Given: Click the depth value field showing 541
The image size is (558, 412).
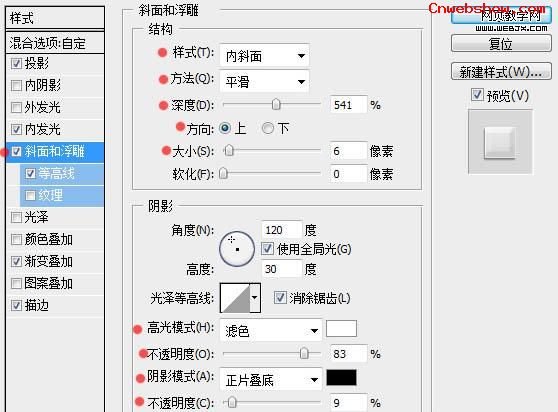Looking at the screenshot, I should coord(348,105).
